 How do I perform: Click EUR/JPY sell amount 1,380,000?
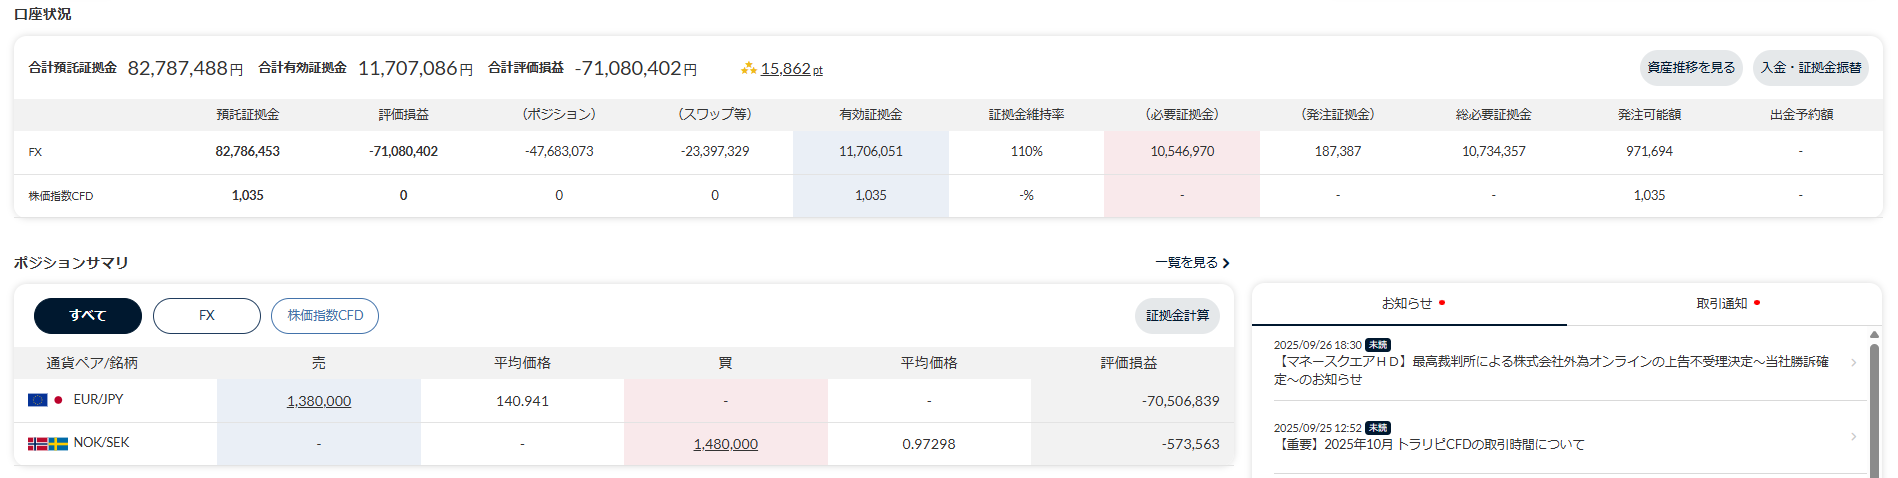click(319, 402)
